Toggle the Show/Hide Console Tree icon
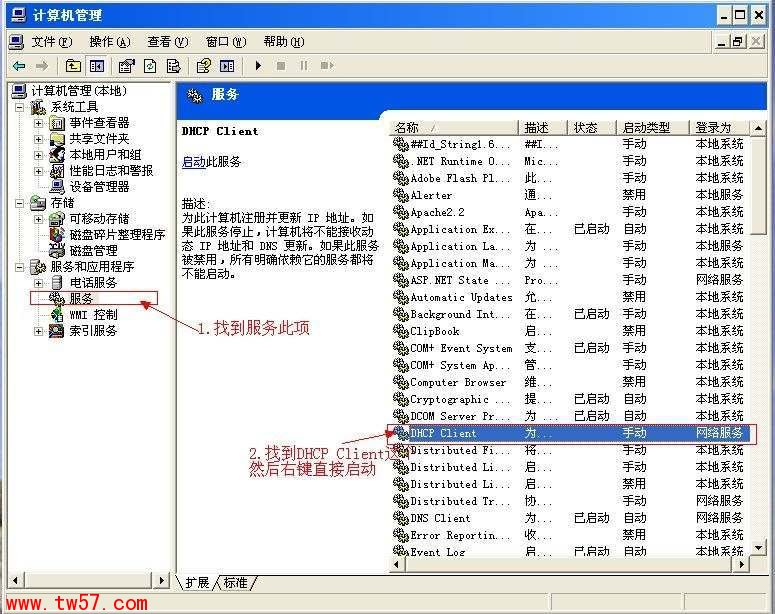This screenshot has height=614, width=775. click(x=97, y=66)
